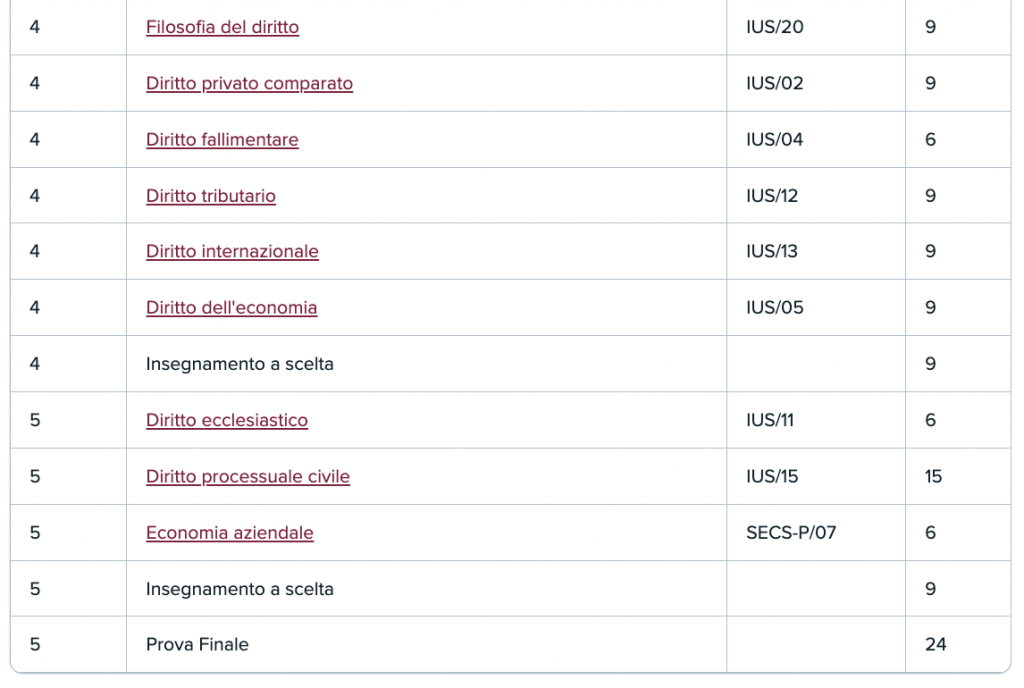This screenshot has width=1024, height=688.
Task: Open the Filosofia del diritto link
Action: [222, 27]
